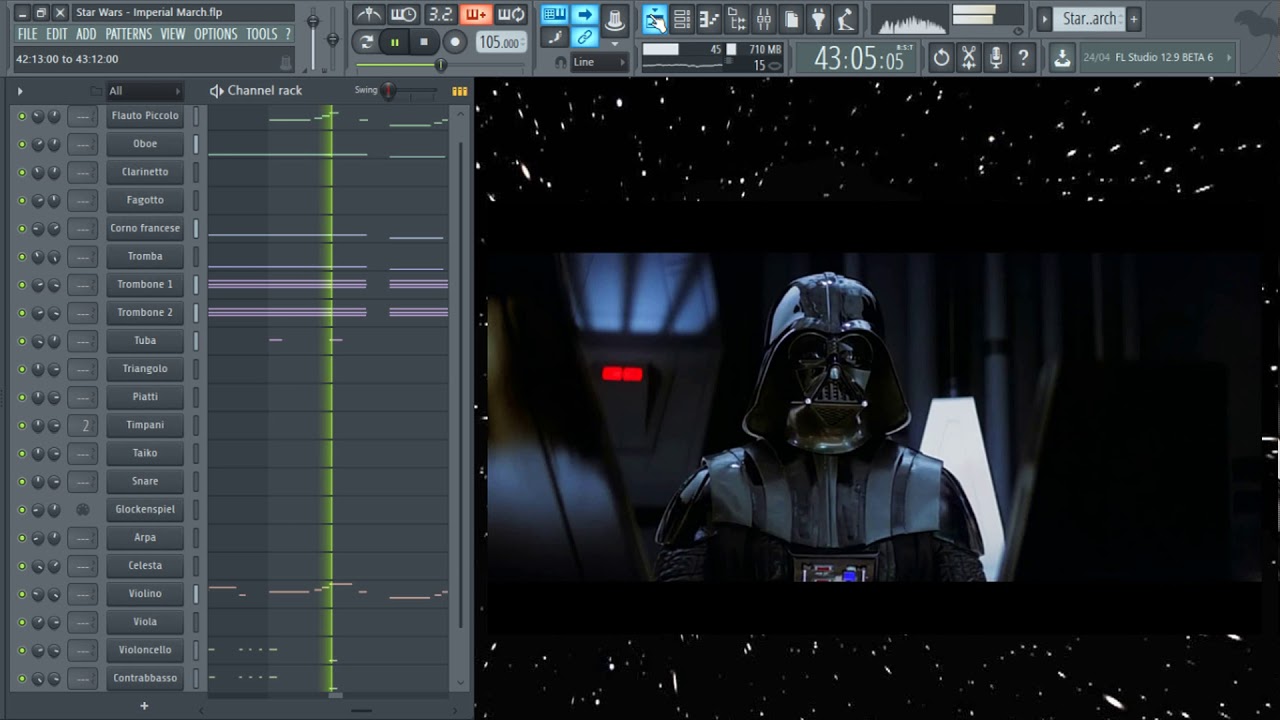Open the Snare mixer track selector

pos(83,481)
